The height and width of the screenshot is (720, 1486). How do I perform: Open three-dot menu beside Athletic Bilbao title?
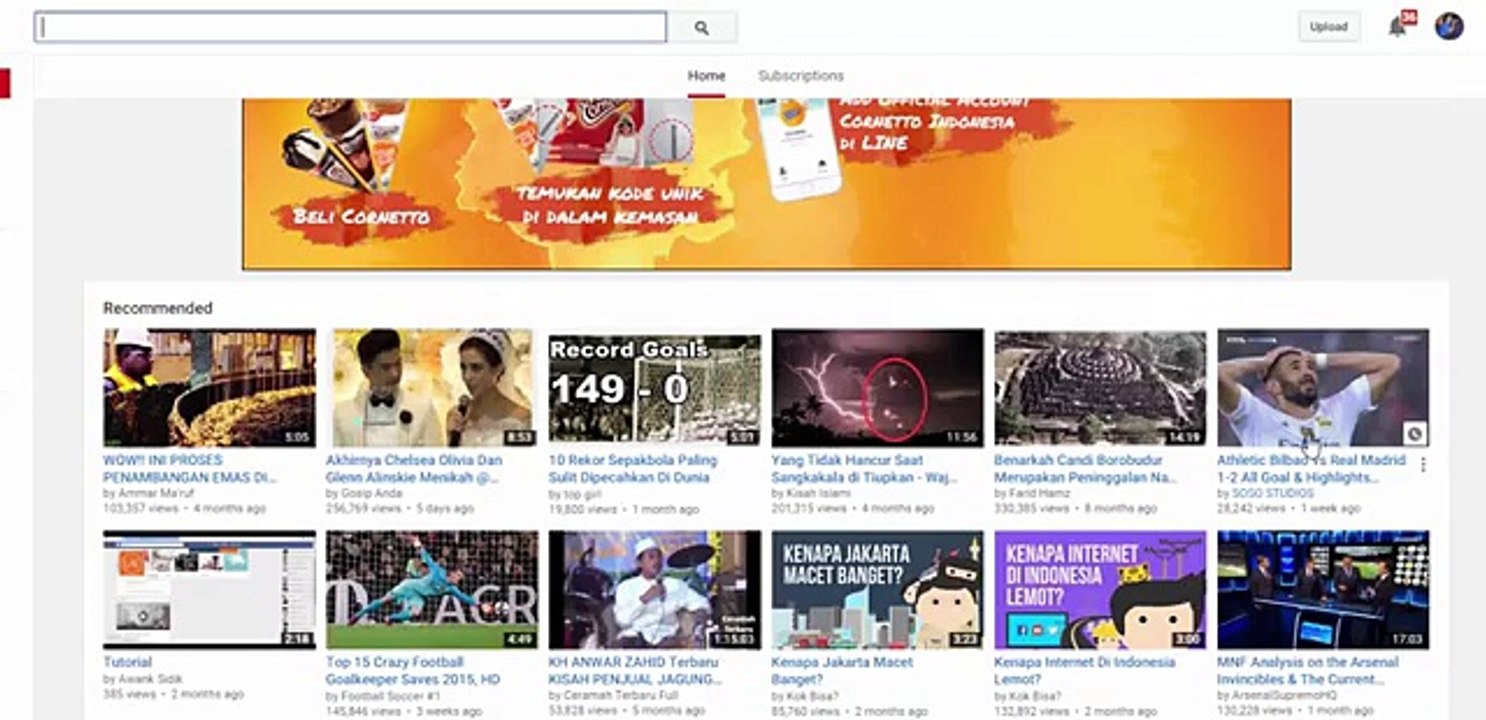[x=1422, y=464]
